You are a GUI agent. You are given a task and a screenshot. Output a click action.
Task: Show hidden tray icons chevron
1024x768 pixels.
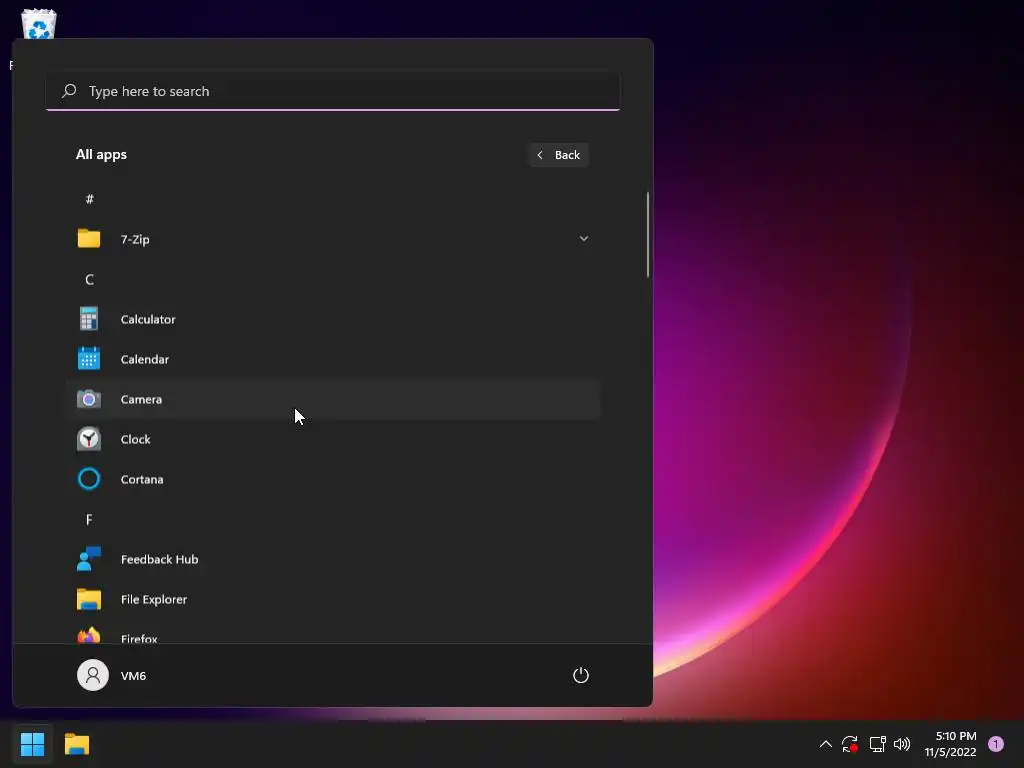825,744
